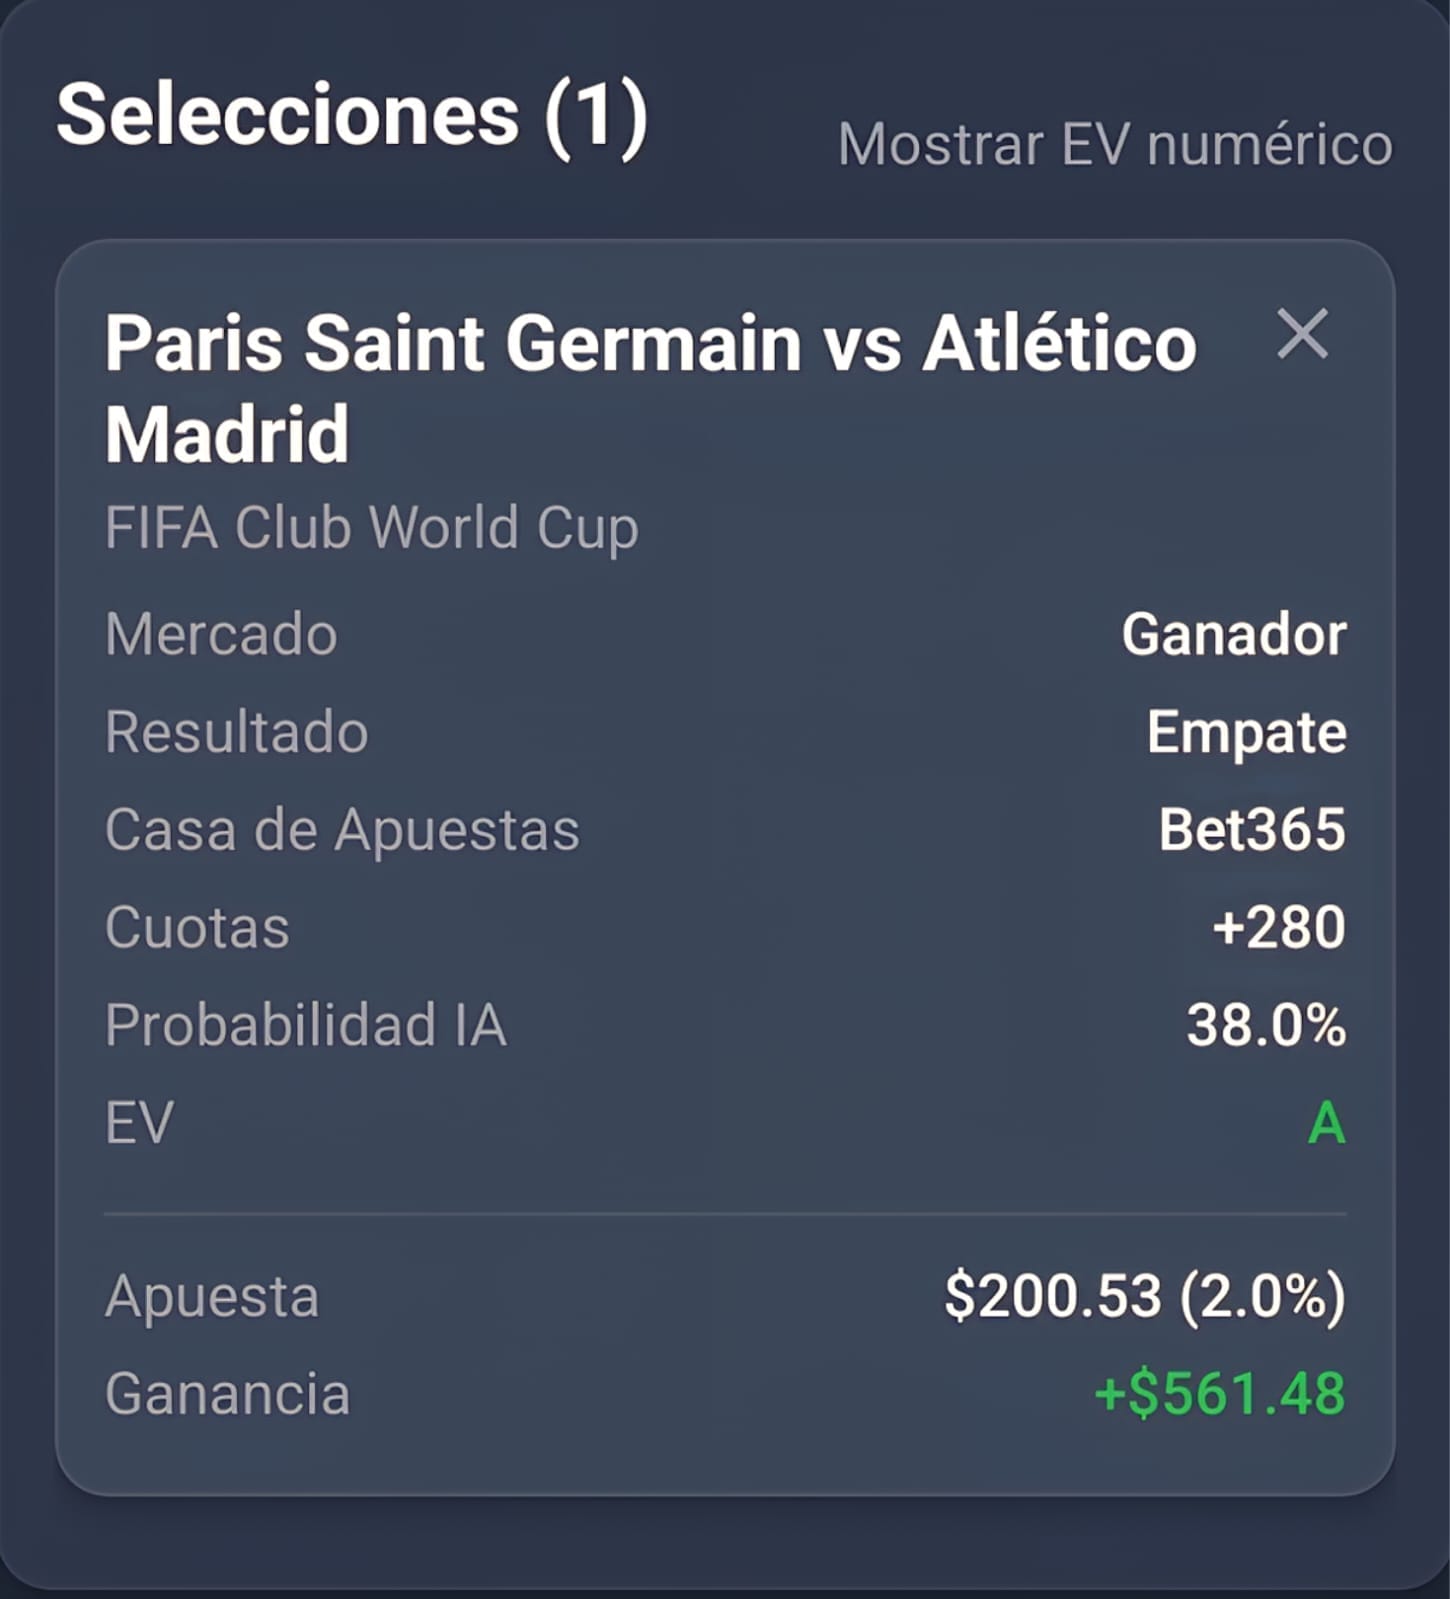Select the 38.0% AI probability value

1266,1025
